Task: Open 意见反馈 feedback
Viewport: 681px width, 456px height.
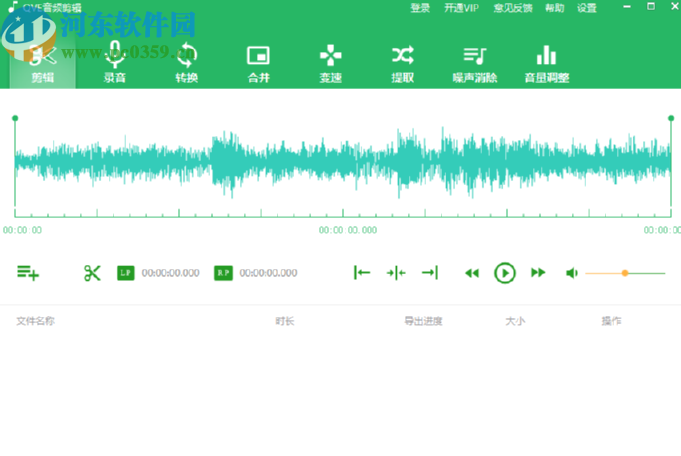Action: (513, 8)
